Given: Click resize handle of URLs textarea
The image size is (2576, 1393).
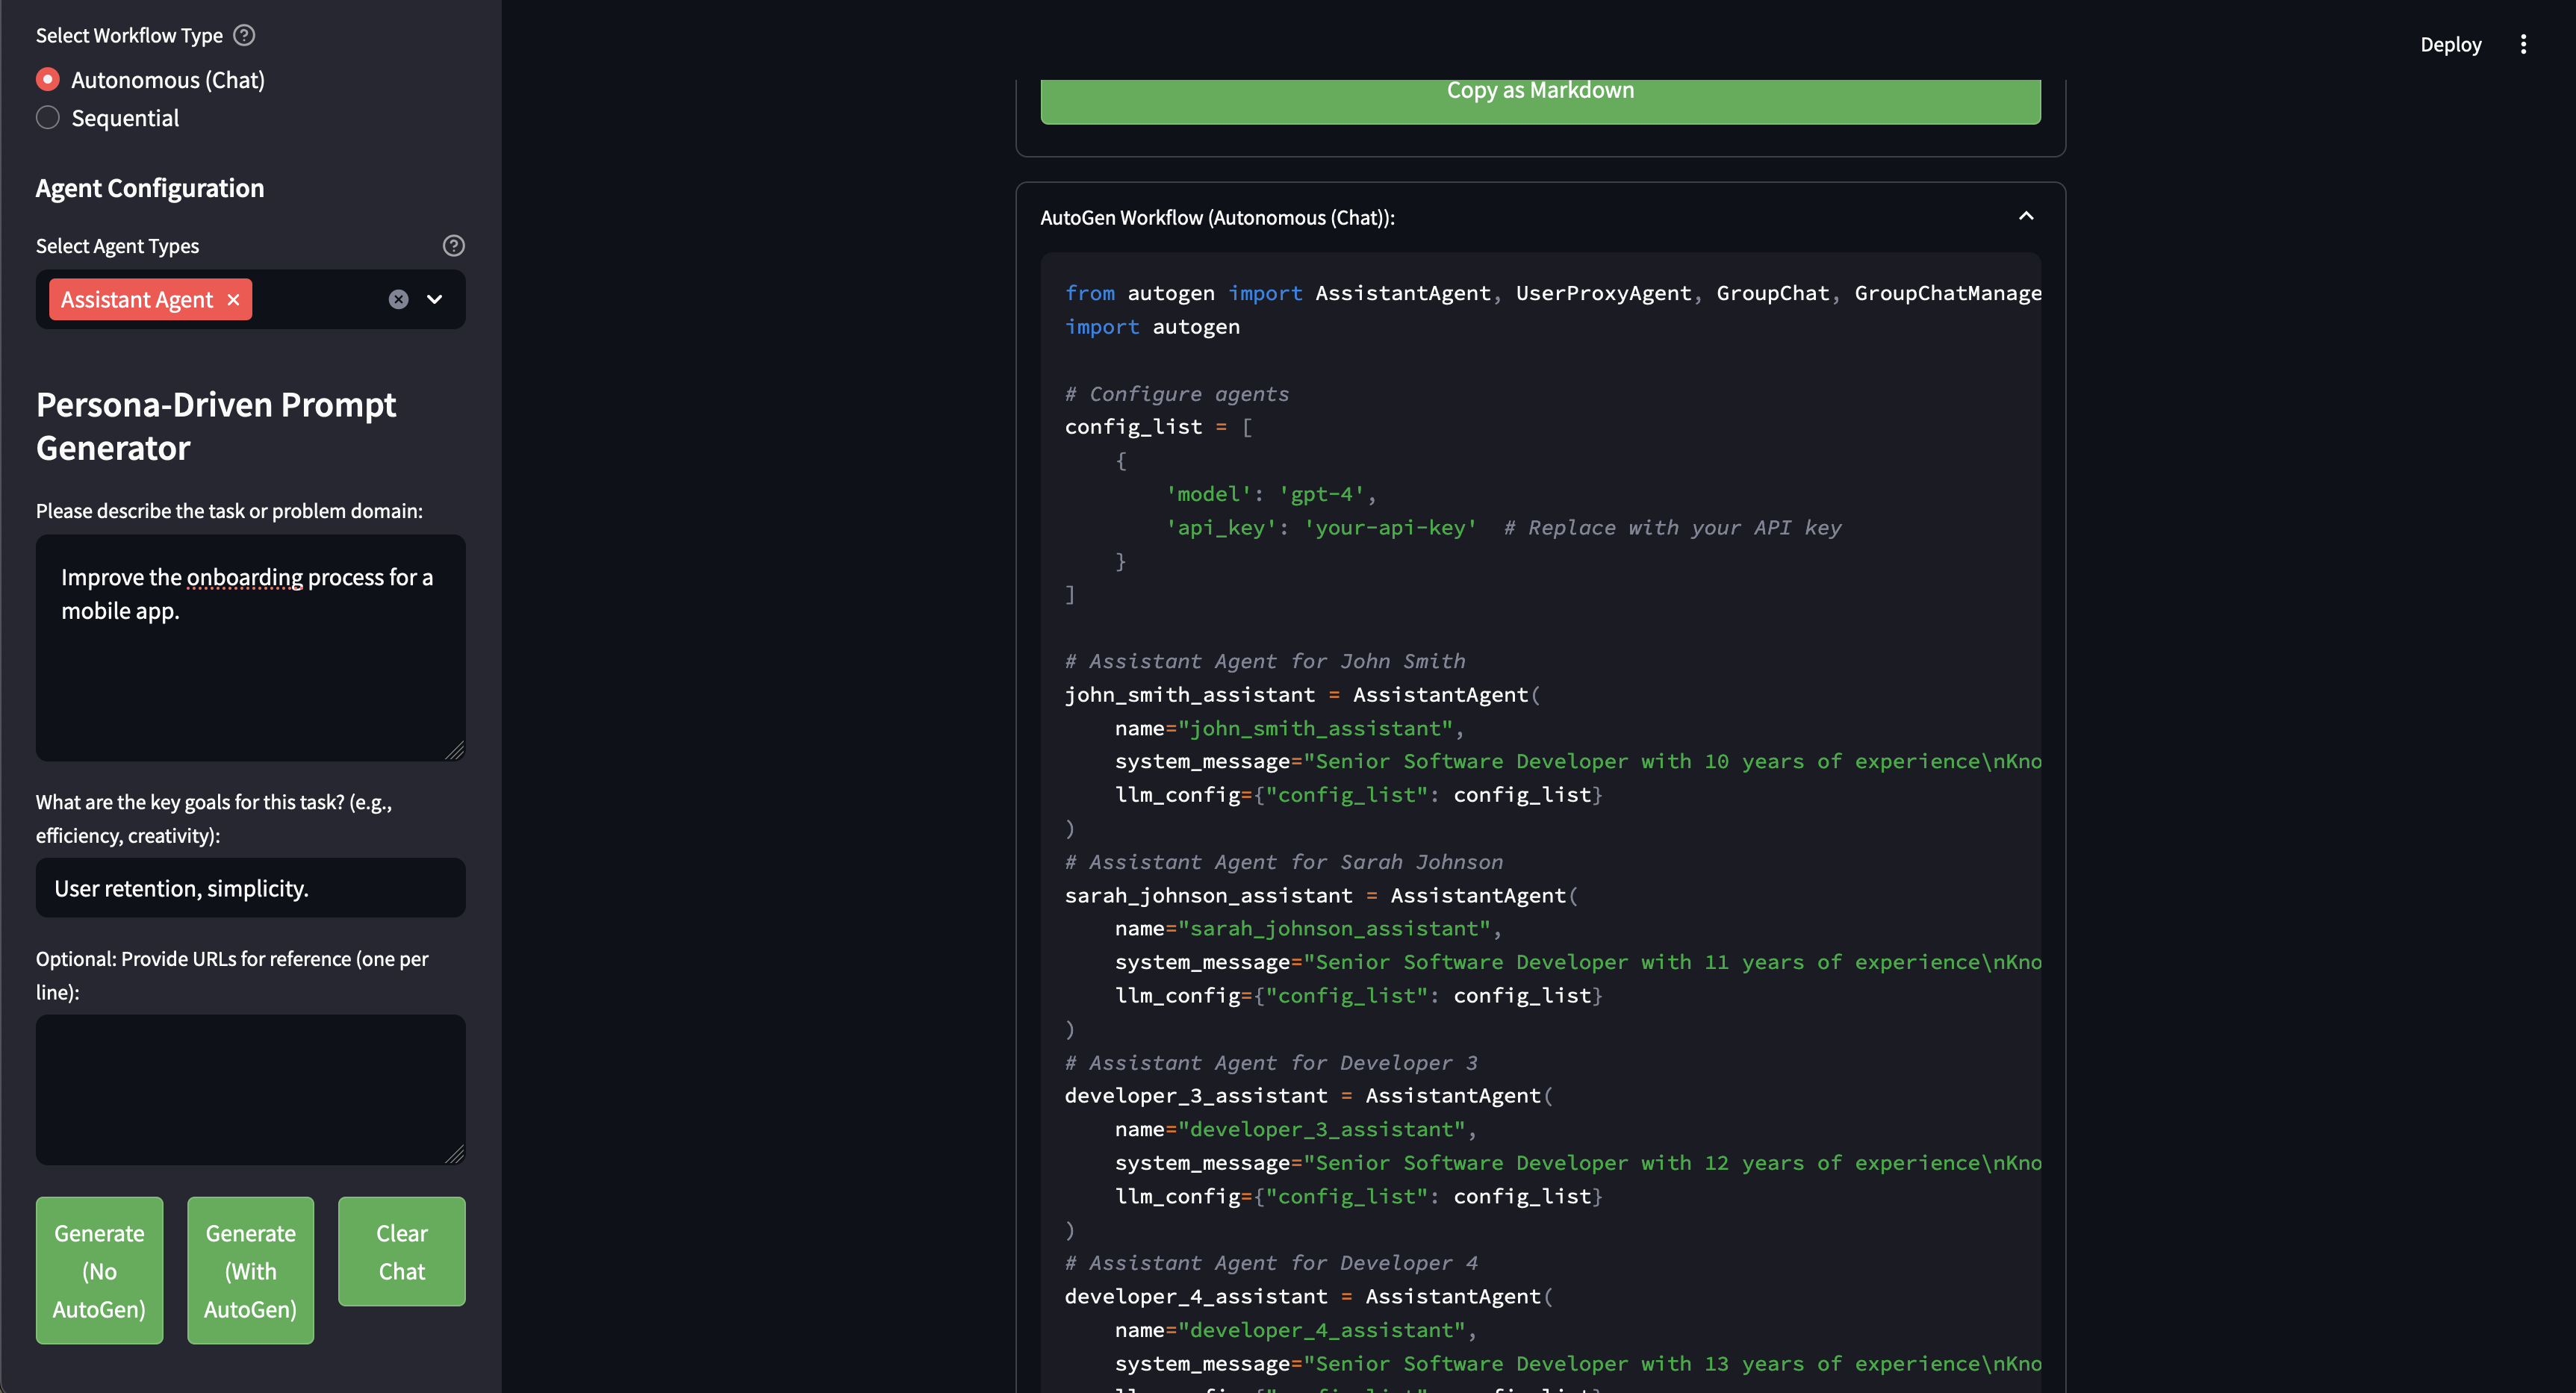Looking at the screenshot, I should [x=455, y=1154].
